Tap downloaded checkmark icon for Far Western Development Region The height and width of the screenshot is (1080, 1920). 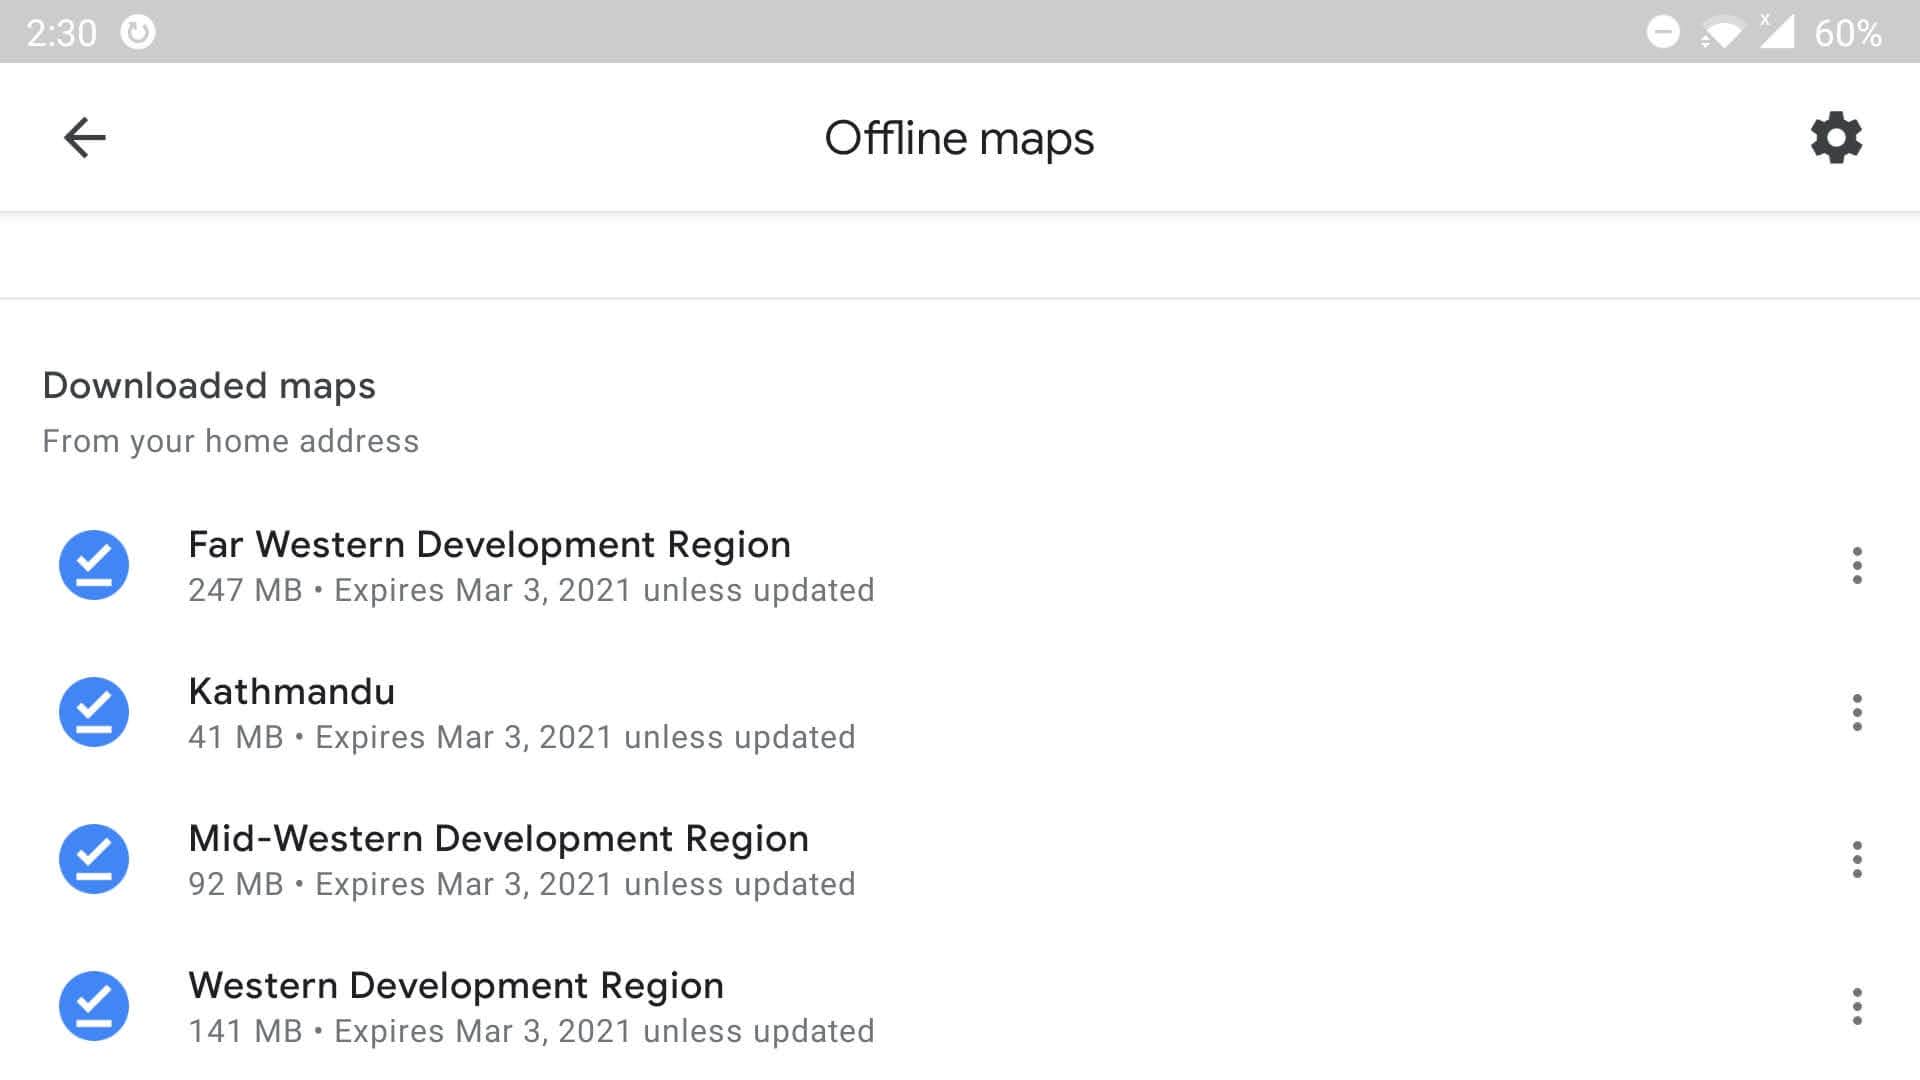pos(94,565)
